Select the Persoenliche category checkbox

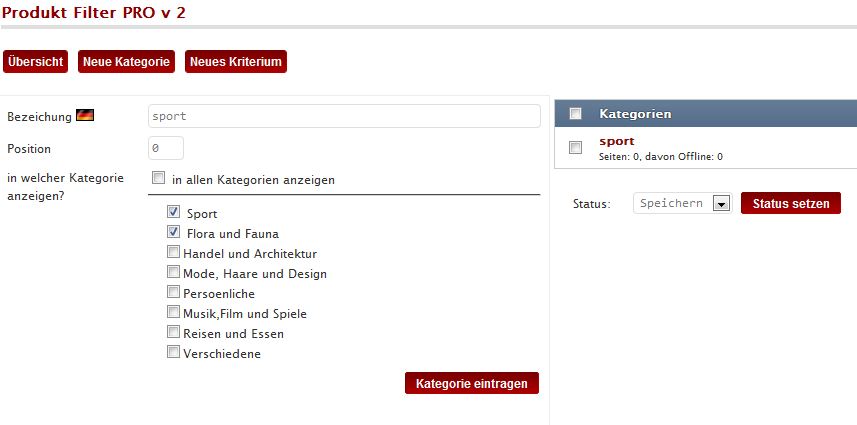point(174,293)
